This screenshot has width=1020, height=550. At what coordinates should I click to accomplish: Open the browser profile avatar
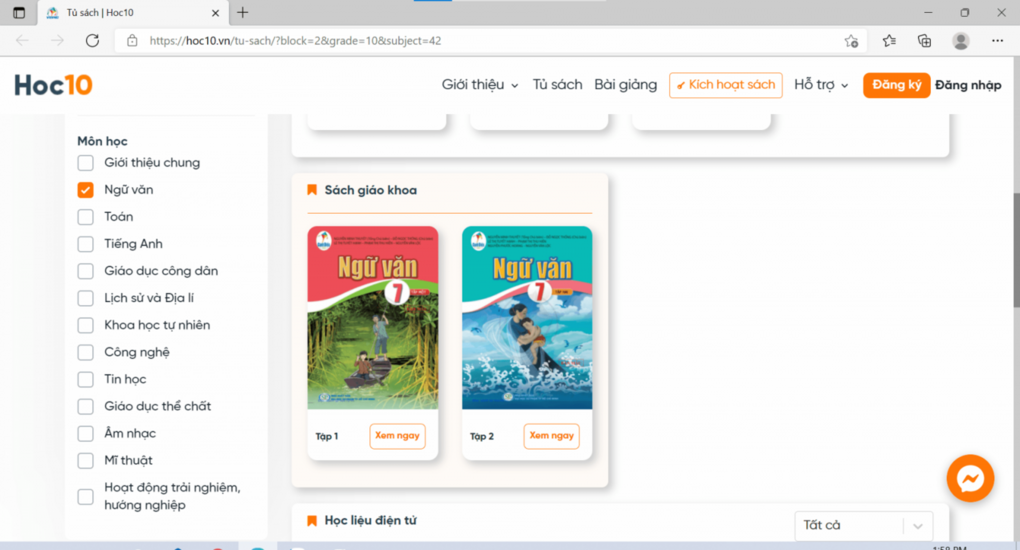(960, 40)
